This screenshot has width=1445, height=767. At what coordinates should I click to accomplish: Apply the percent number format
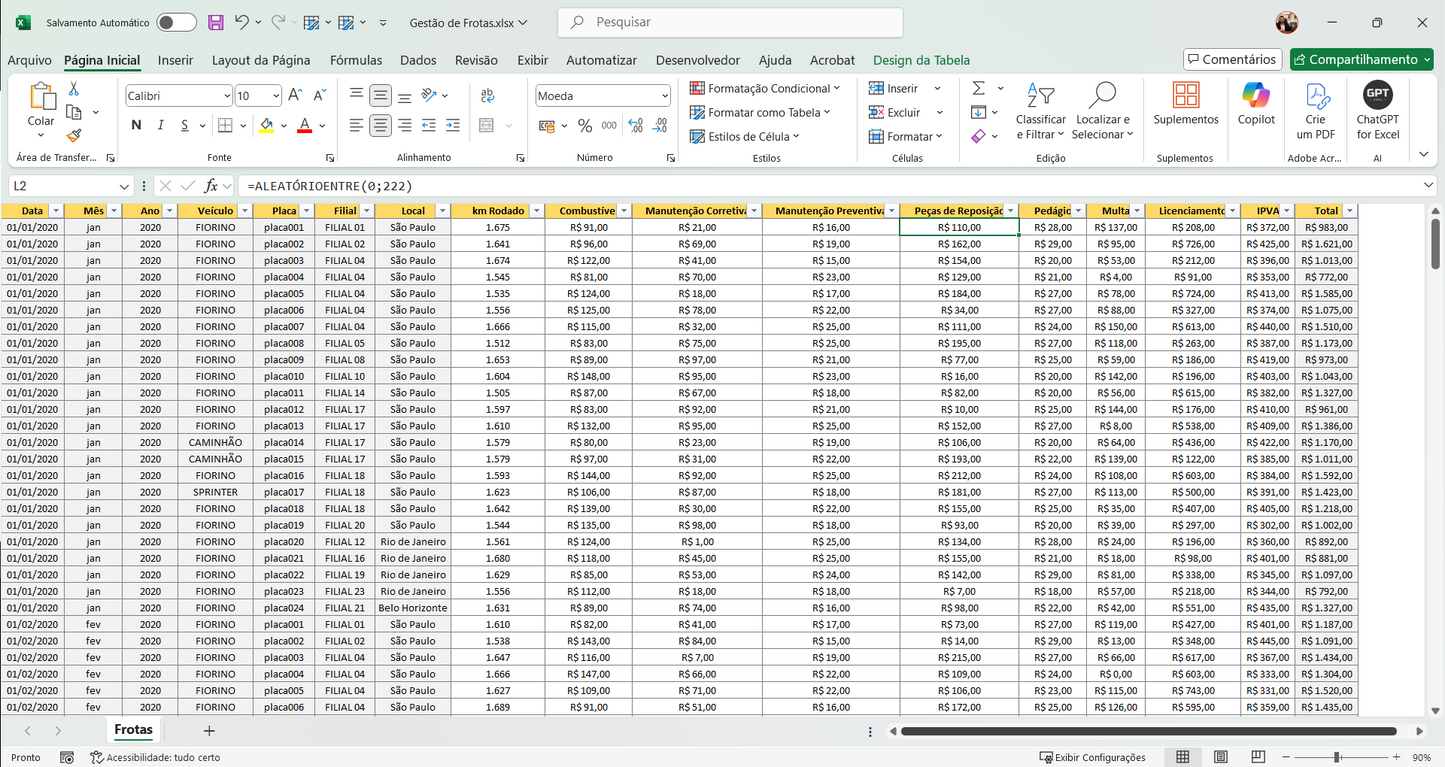tap(587, 127)
